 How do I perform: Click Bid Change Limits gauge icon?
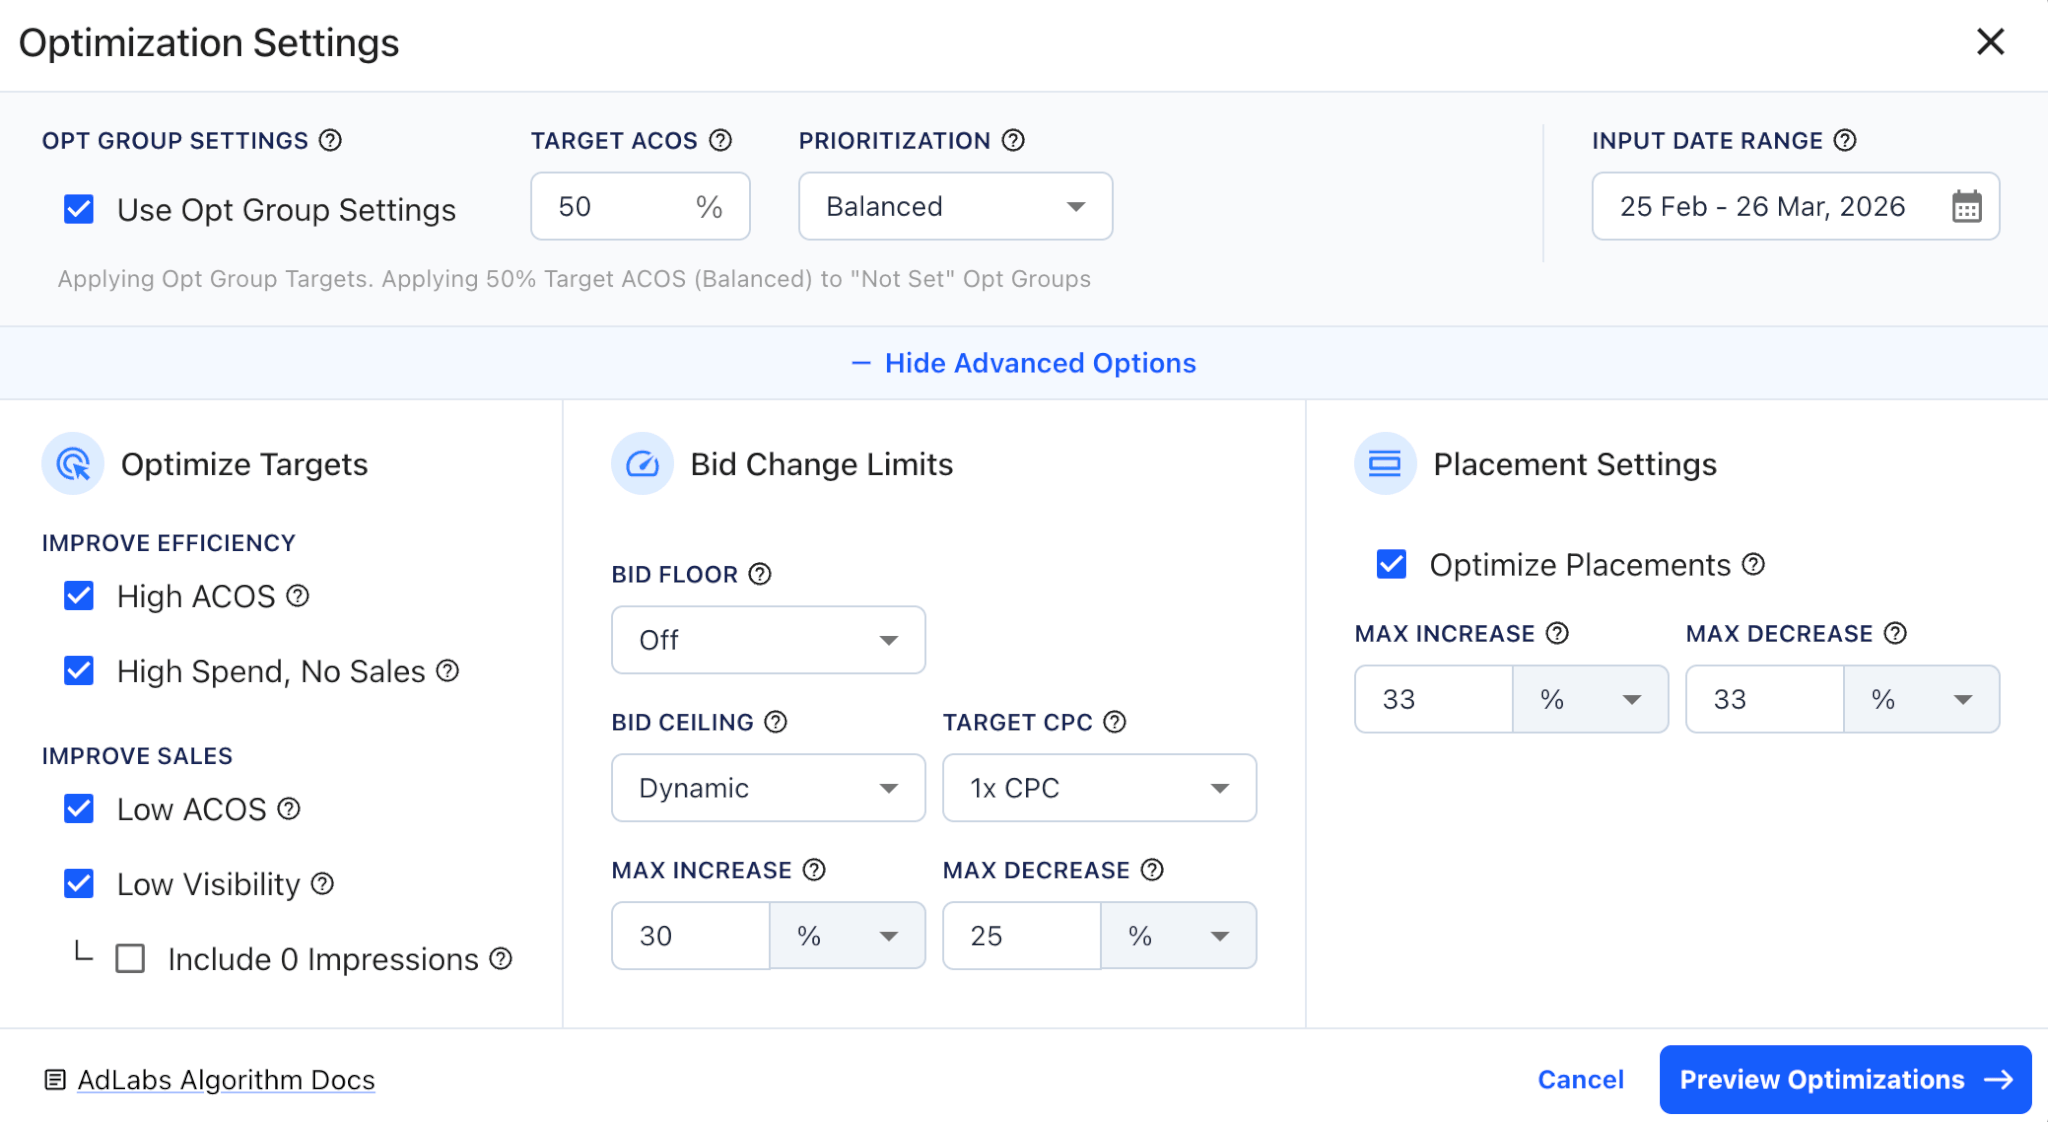click(x=642, y=464)
